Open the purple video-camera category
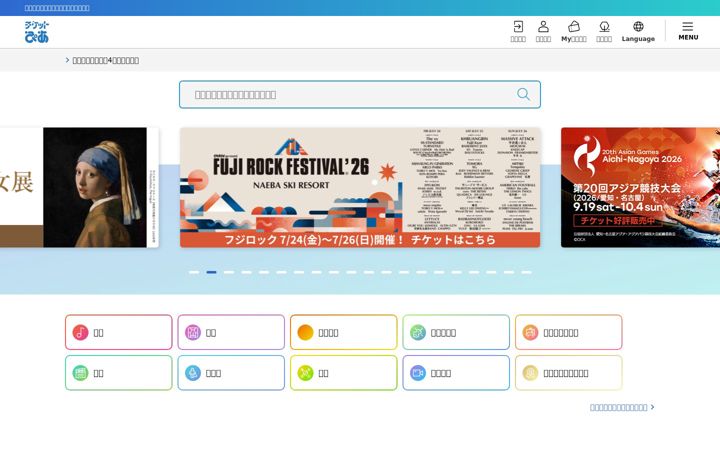This screenshot has width=720, height=450. [456, 372]
